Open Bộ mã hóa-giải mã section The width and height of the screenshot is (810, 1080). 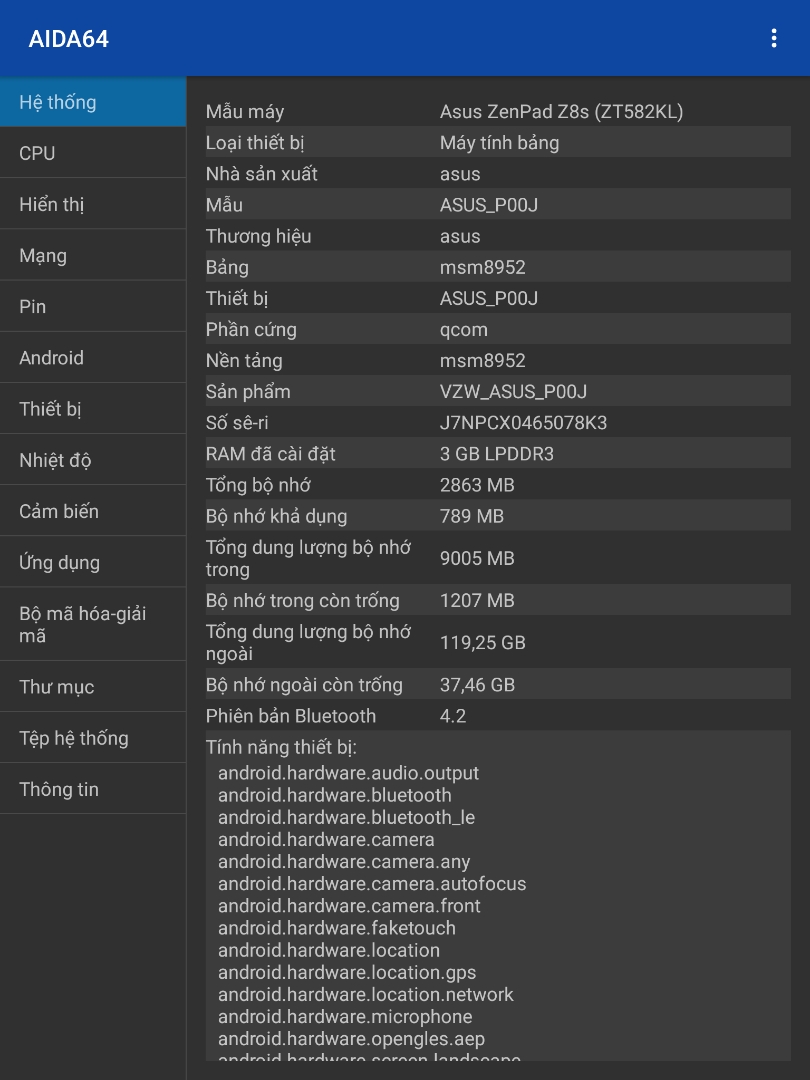click(x=93, y=624)
